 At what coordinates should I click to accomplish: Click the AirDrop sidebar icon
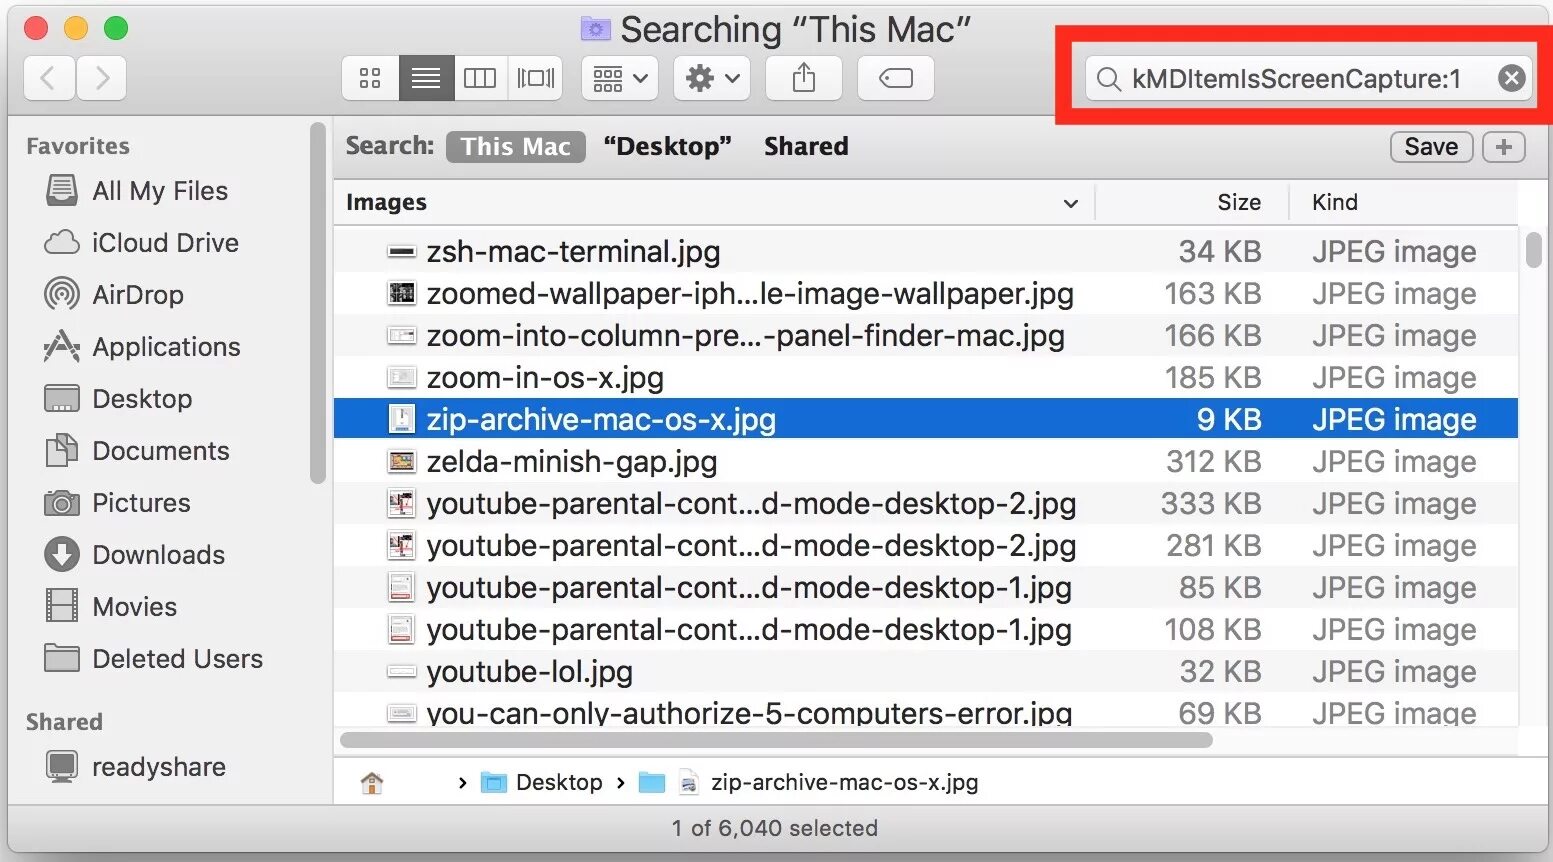click(x=62, y=294)
